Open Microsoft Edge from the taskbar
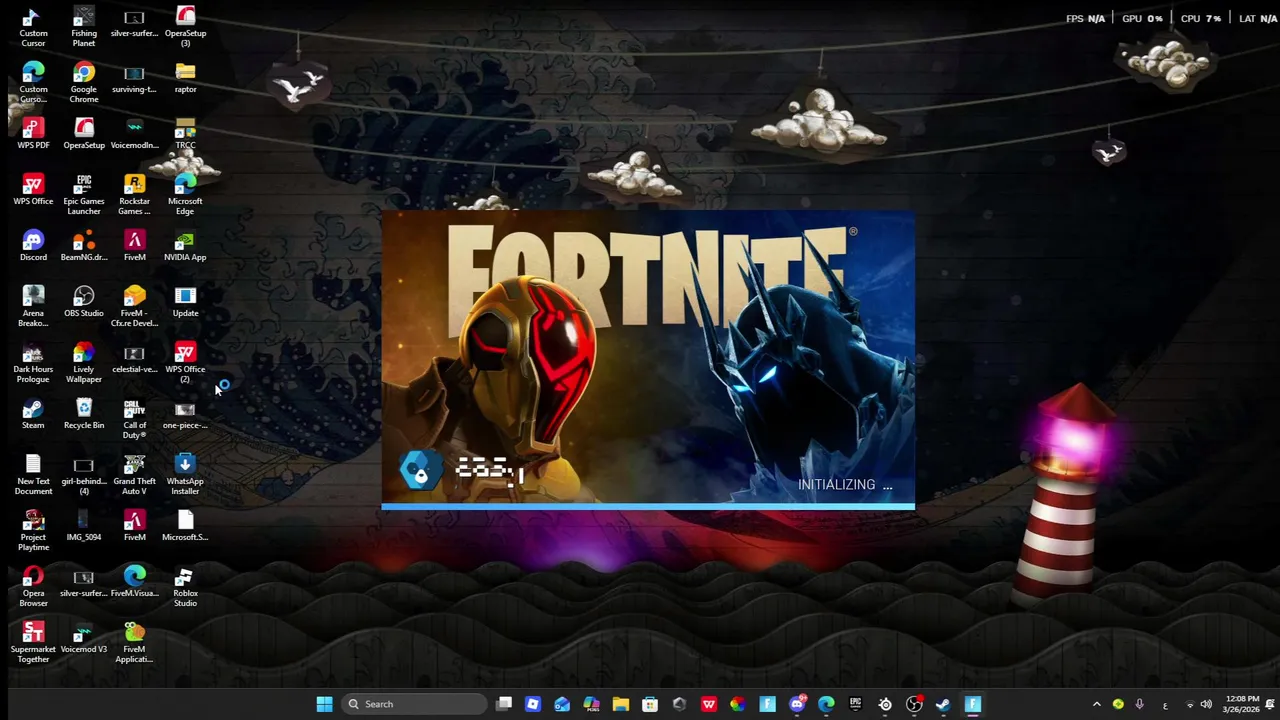 point(826,704)
